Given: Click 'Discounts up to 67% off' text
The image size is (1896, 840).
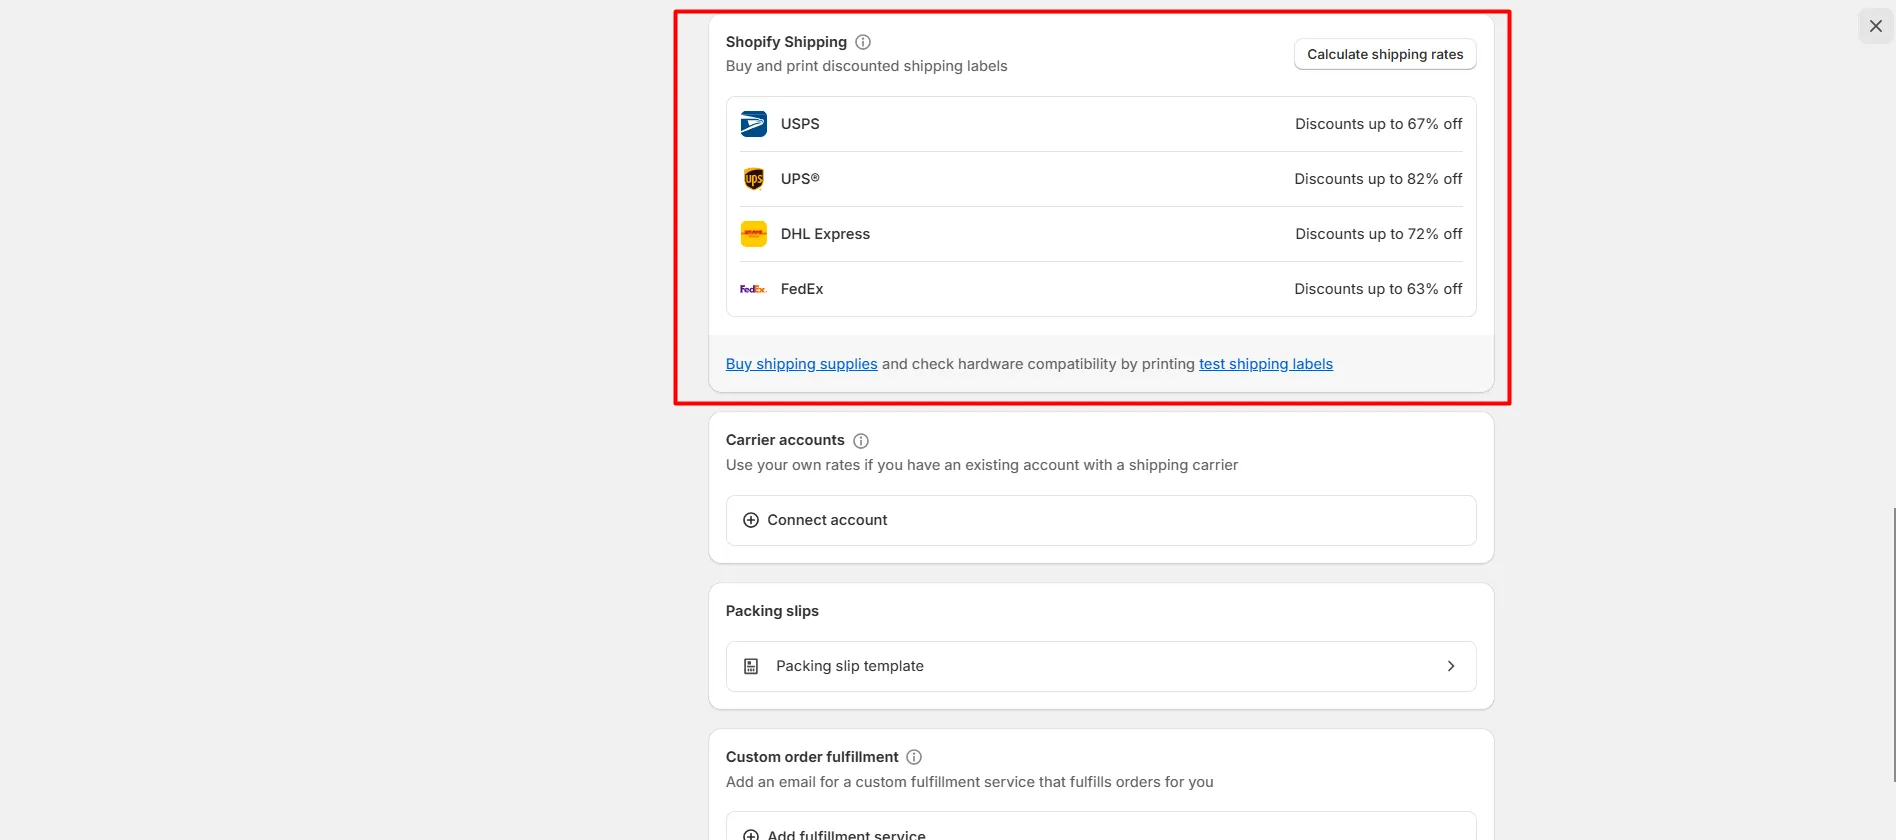Looking at the screenshot, I should tap(1378, 124).
